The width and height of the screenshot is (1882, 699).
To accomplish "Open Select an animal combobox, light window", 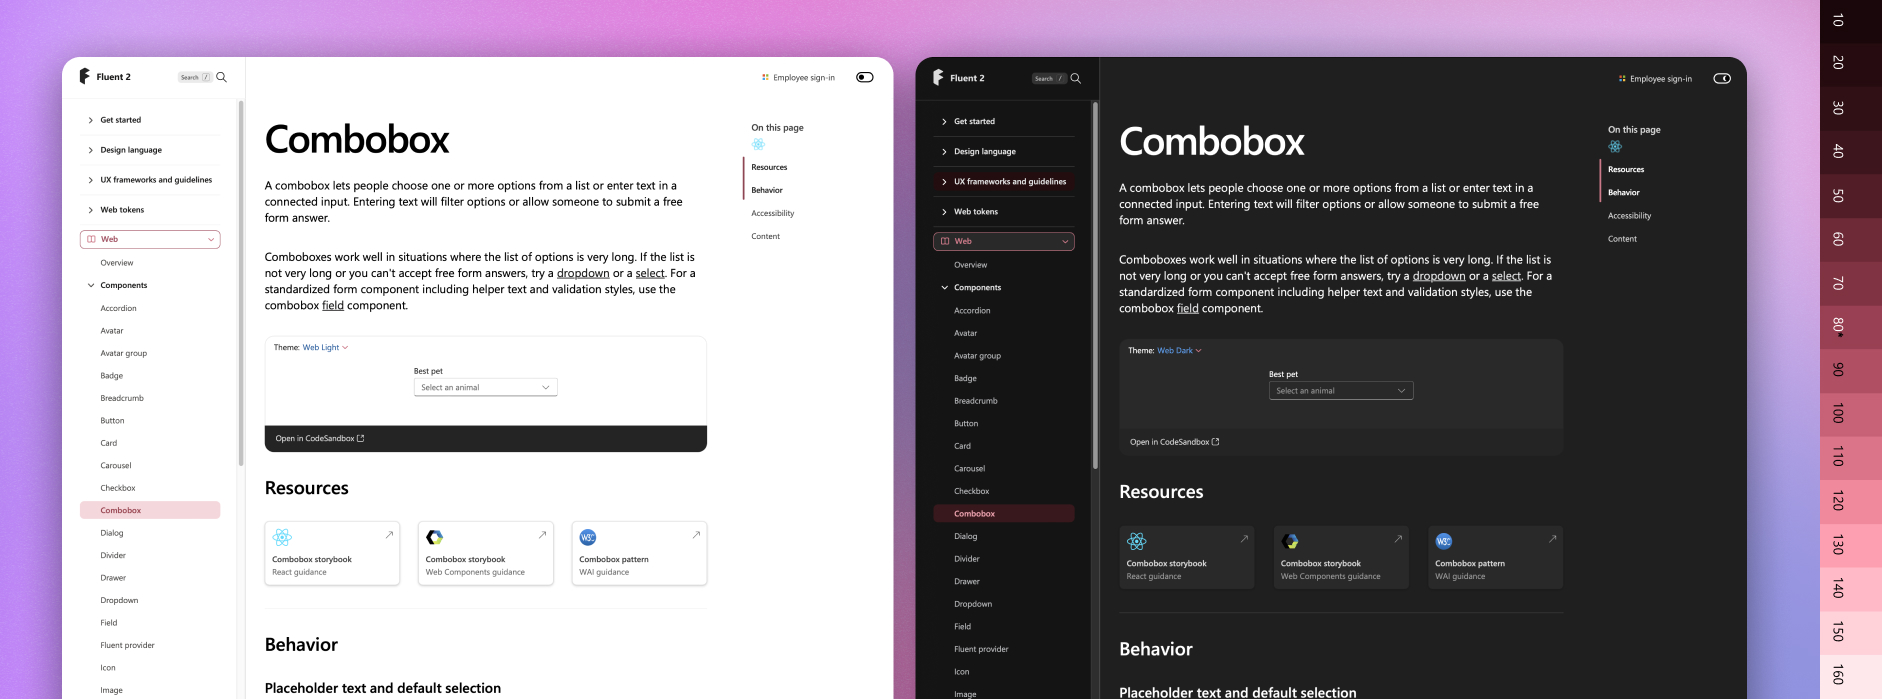I will tap(485, 387).
